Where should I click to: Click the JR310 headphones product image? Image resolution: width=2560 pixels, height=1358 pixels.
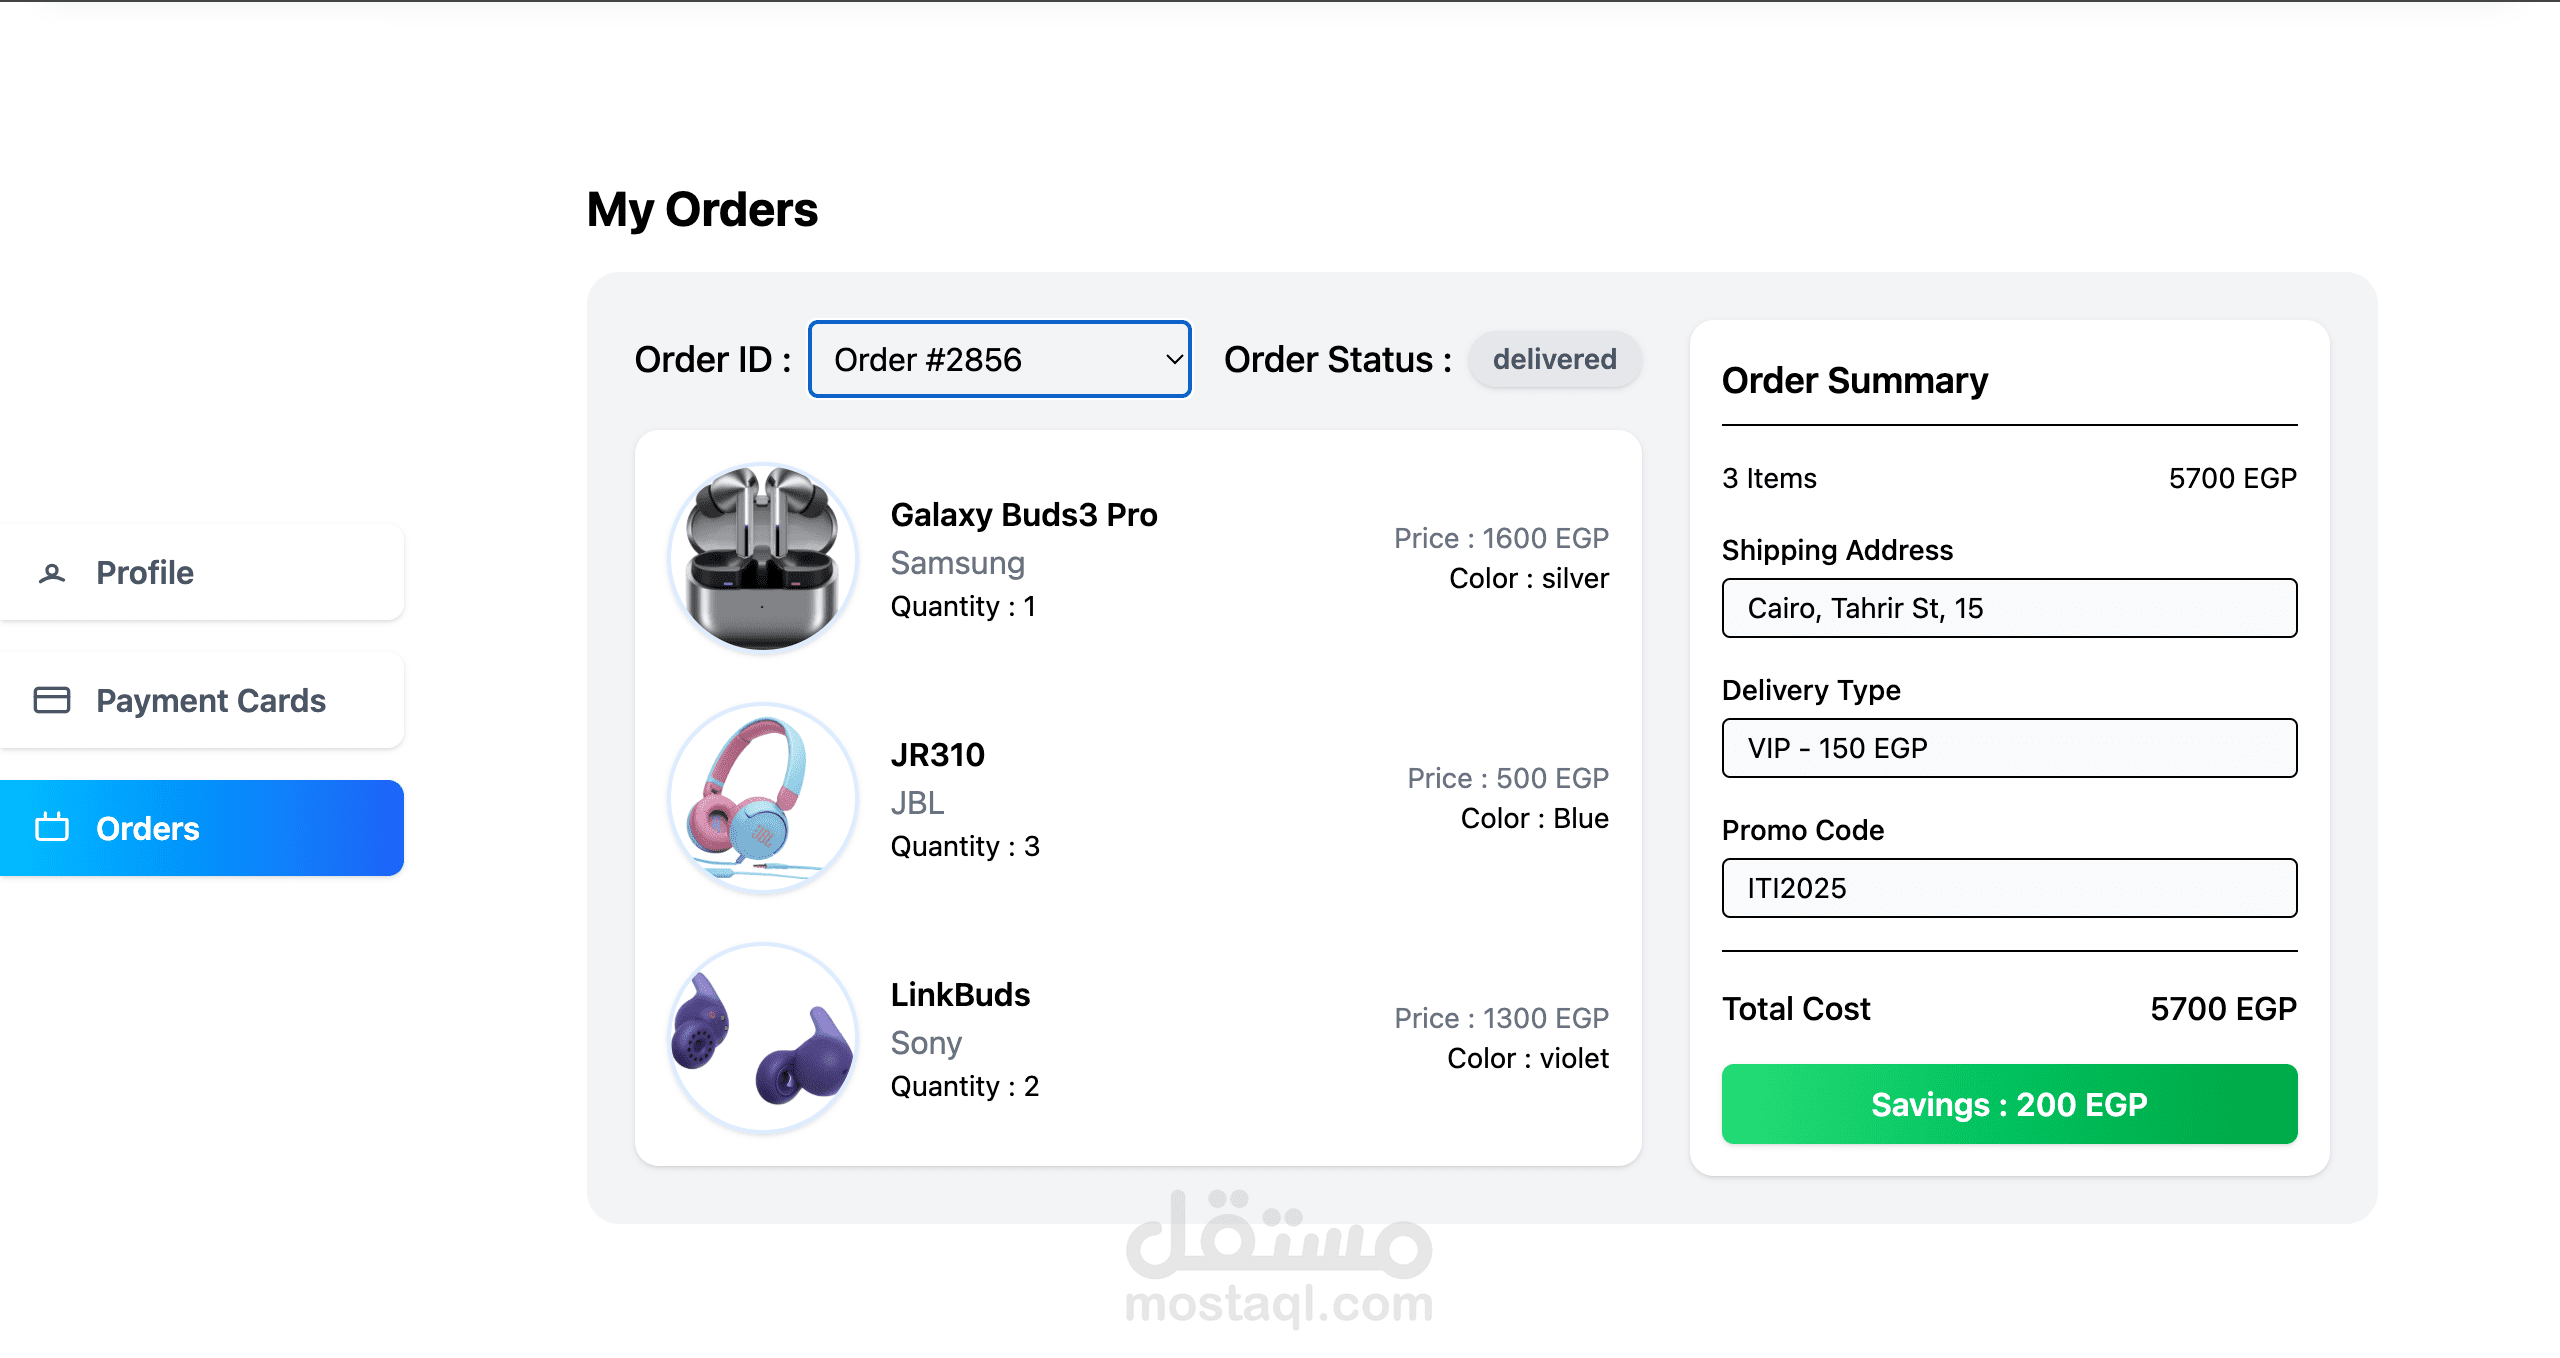click(x=763, y=798)
